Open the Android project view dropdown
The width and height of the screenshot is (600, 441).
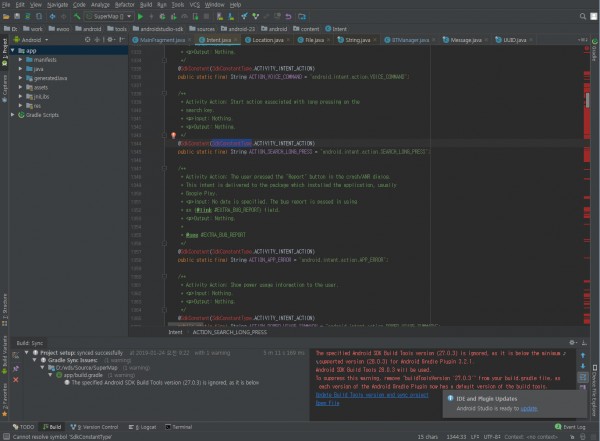tap(31, 40)
